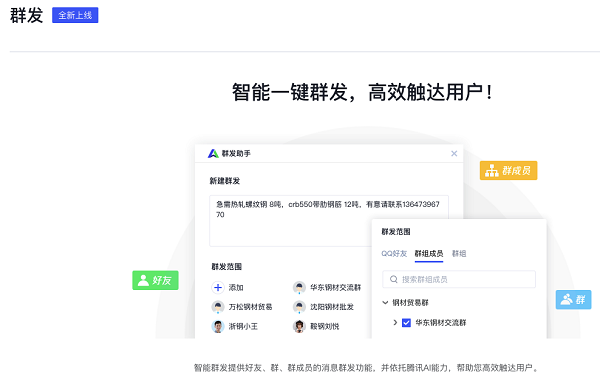Switch to 群组 tab
600x381 pixels.
point(459,254)
